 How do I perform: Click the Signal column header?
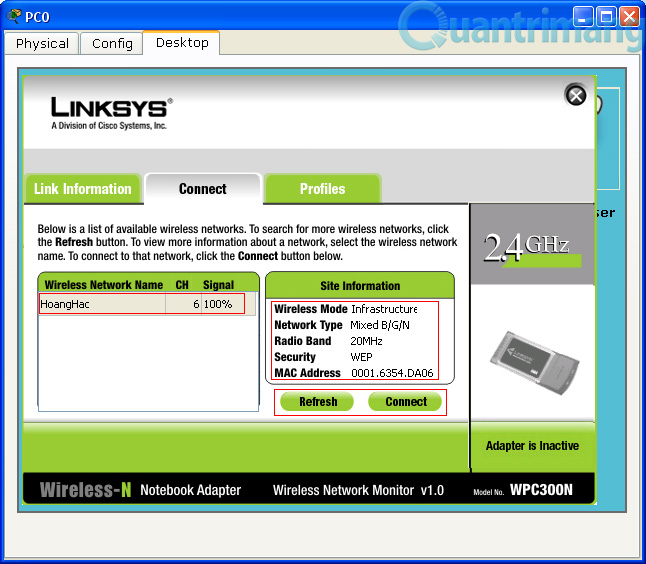(x=218, y=285)
